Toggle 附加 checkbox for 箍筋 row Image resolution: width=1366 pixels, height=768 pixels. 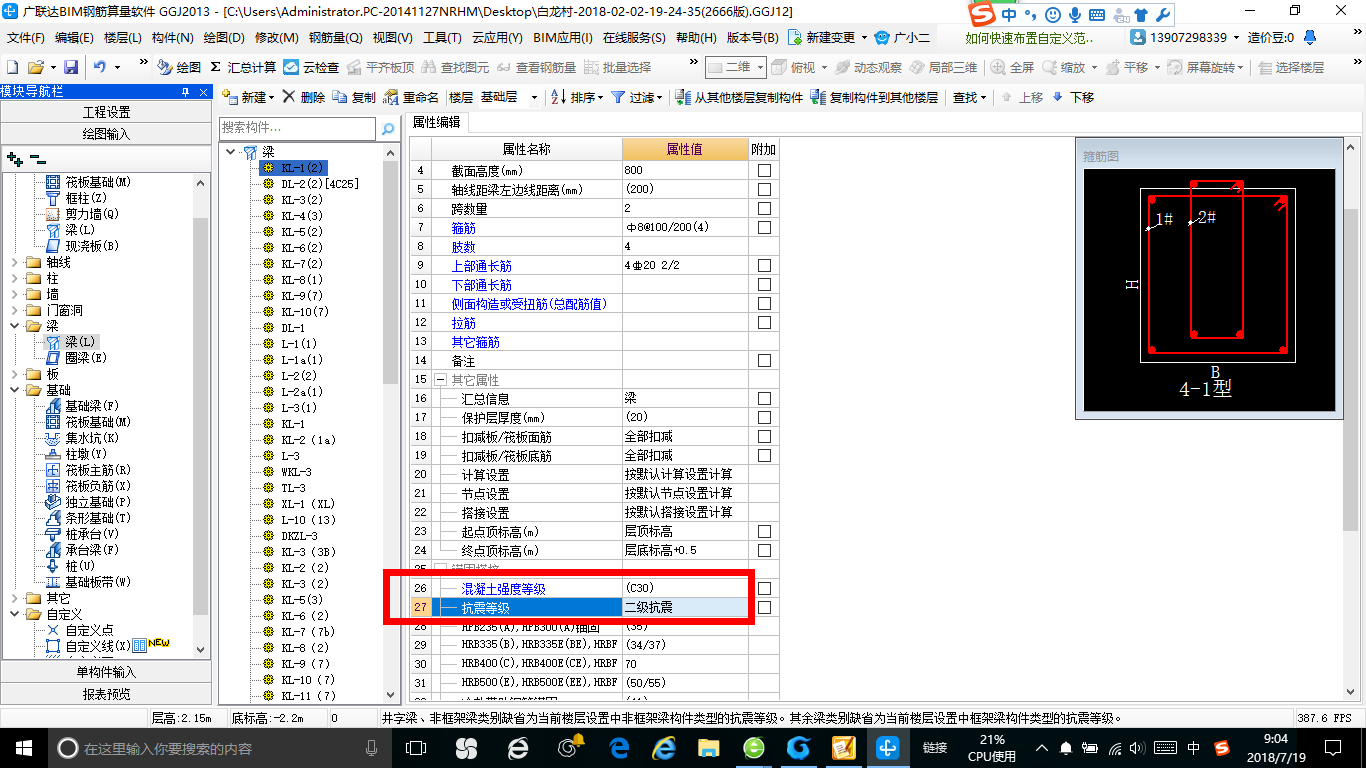(x=764, y=228)
